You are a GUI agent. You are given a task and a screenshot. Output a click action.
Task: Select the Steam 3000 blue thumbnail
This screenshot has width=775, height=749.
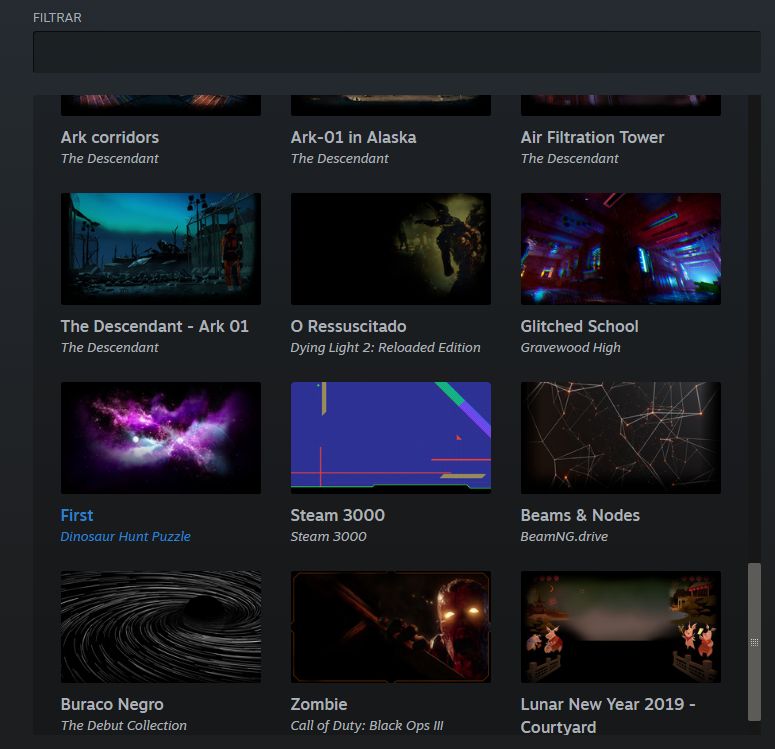tap(390, 438)
